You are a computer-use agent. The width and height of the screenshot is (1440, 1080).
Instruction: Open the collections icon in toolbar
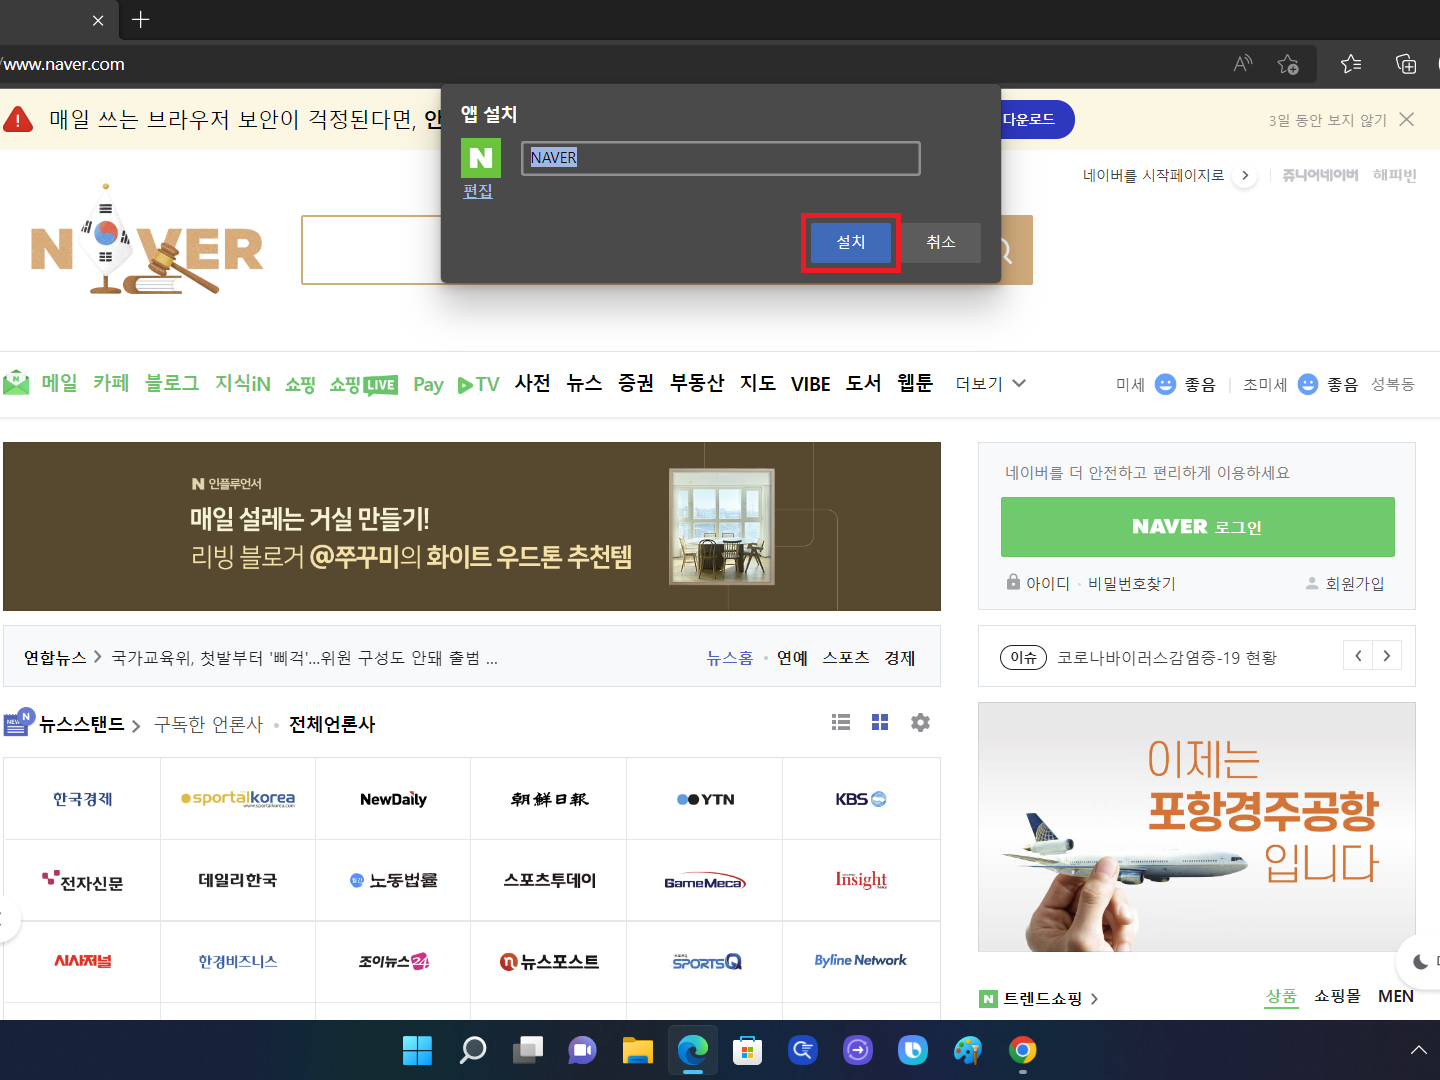tap(1406, 64)
